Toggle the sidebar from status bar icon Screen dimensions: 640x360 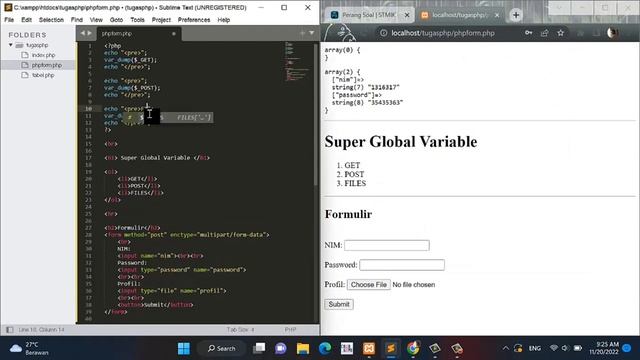click(10, 329)
